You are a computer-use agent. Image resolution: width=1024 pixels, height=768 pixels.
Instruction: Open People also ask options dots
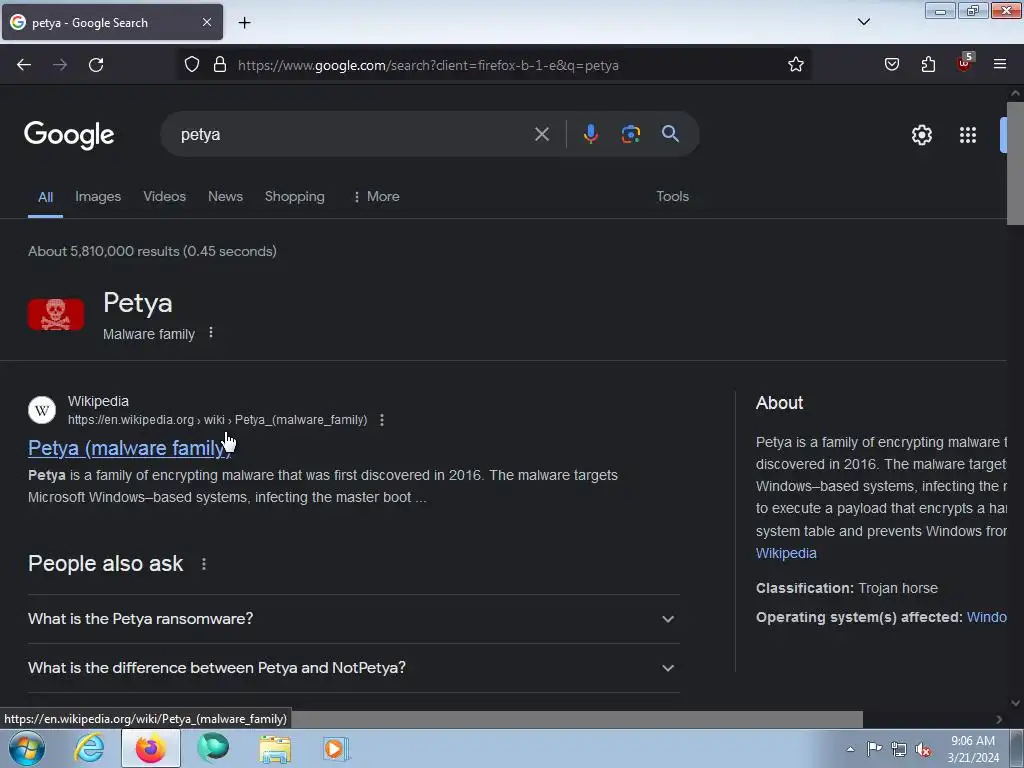pyautogui.click(x=204, y=564)
